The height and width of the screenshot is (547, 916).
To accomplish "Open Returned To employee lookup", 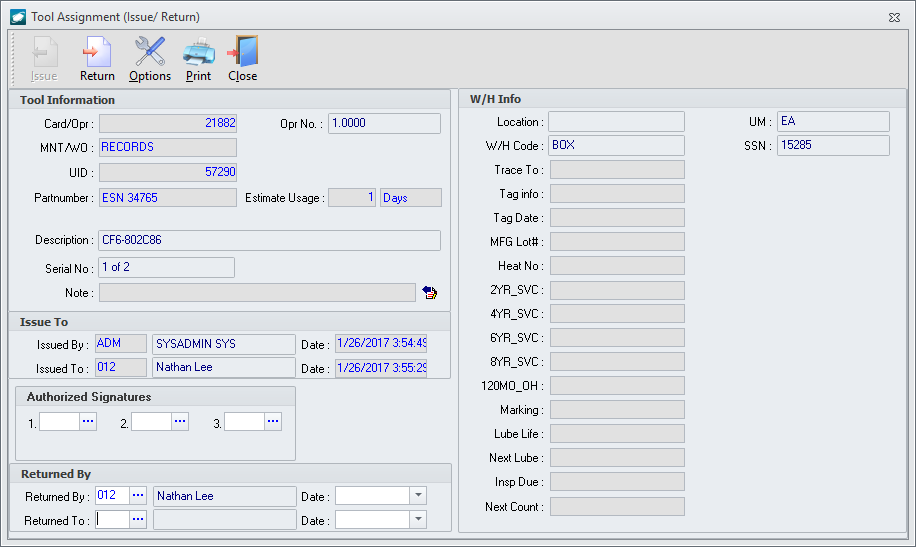I will click(x=138, y=520).
